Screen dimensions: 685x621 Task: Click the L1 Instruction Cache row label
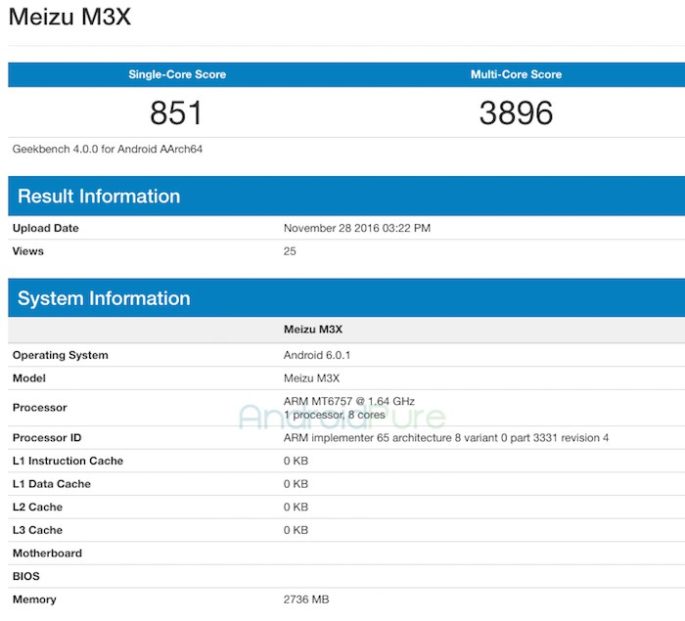[x=67, y=461]
